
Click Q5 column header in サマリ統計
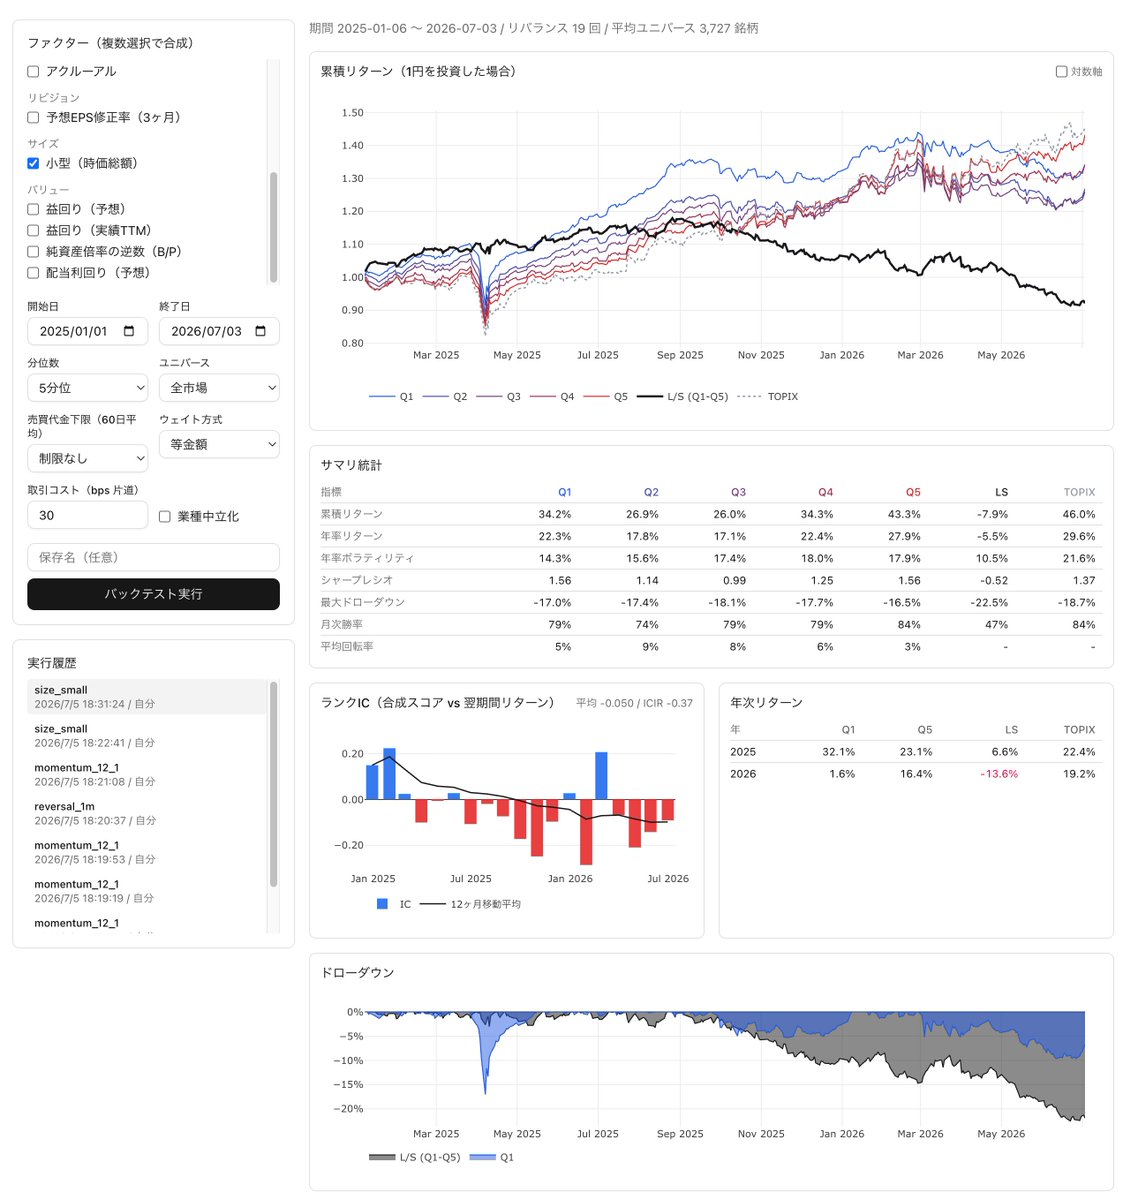pos(913,492)
